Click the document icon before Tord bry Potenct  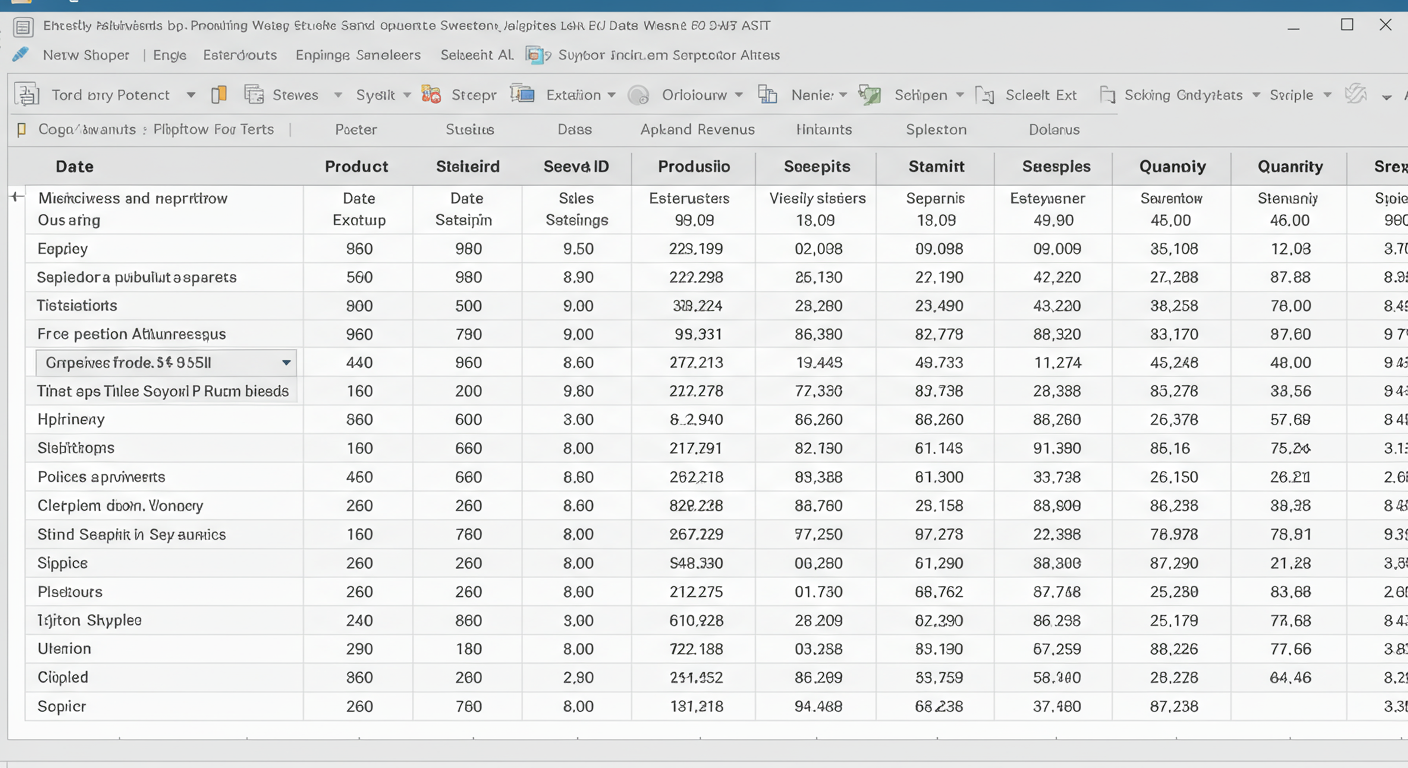click(28, 95)
